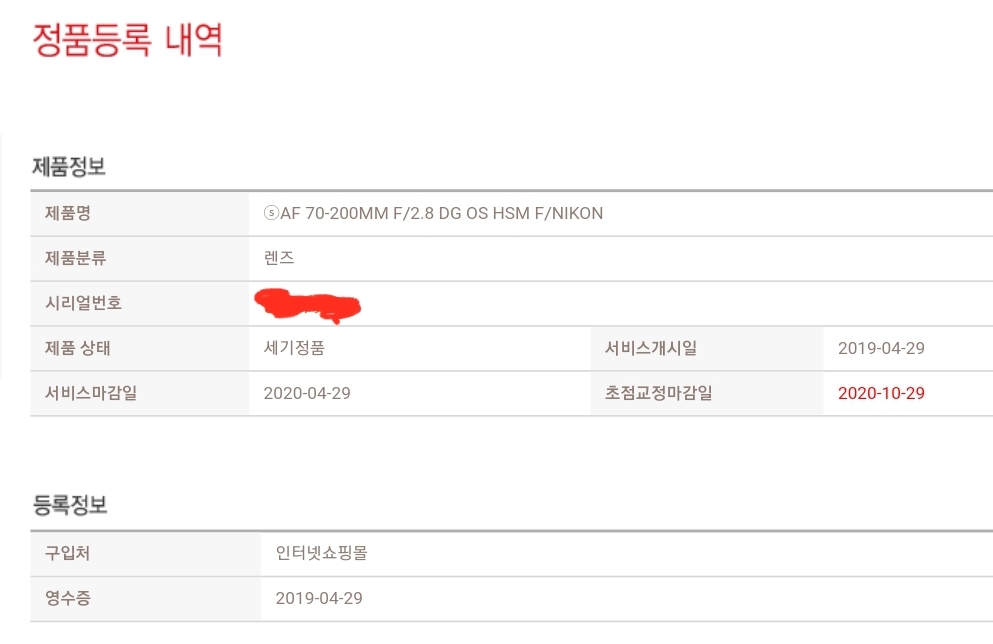Select the 제품정보 section heading
This screenshot has width=993, height=644.
(x=69, y=167)
